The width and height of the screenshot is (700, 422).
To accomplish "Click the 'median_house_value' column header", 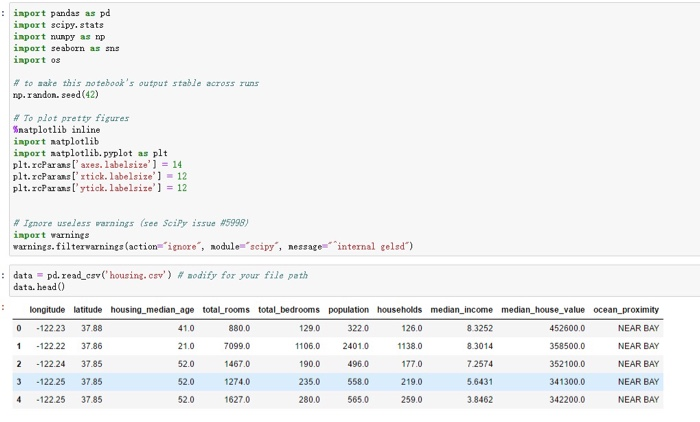I will pyautogui.click(x=543, y=310).
